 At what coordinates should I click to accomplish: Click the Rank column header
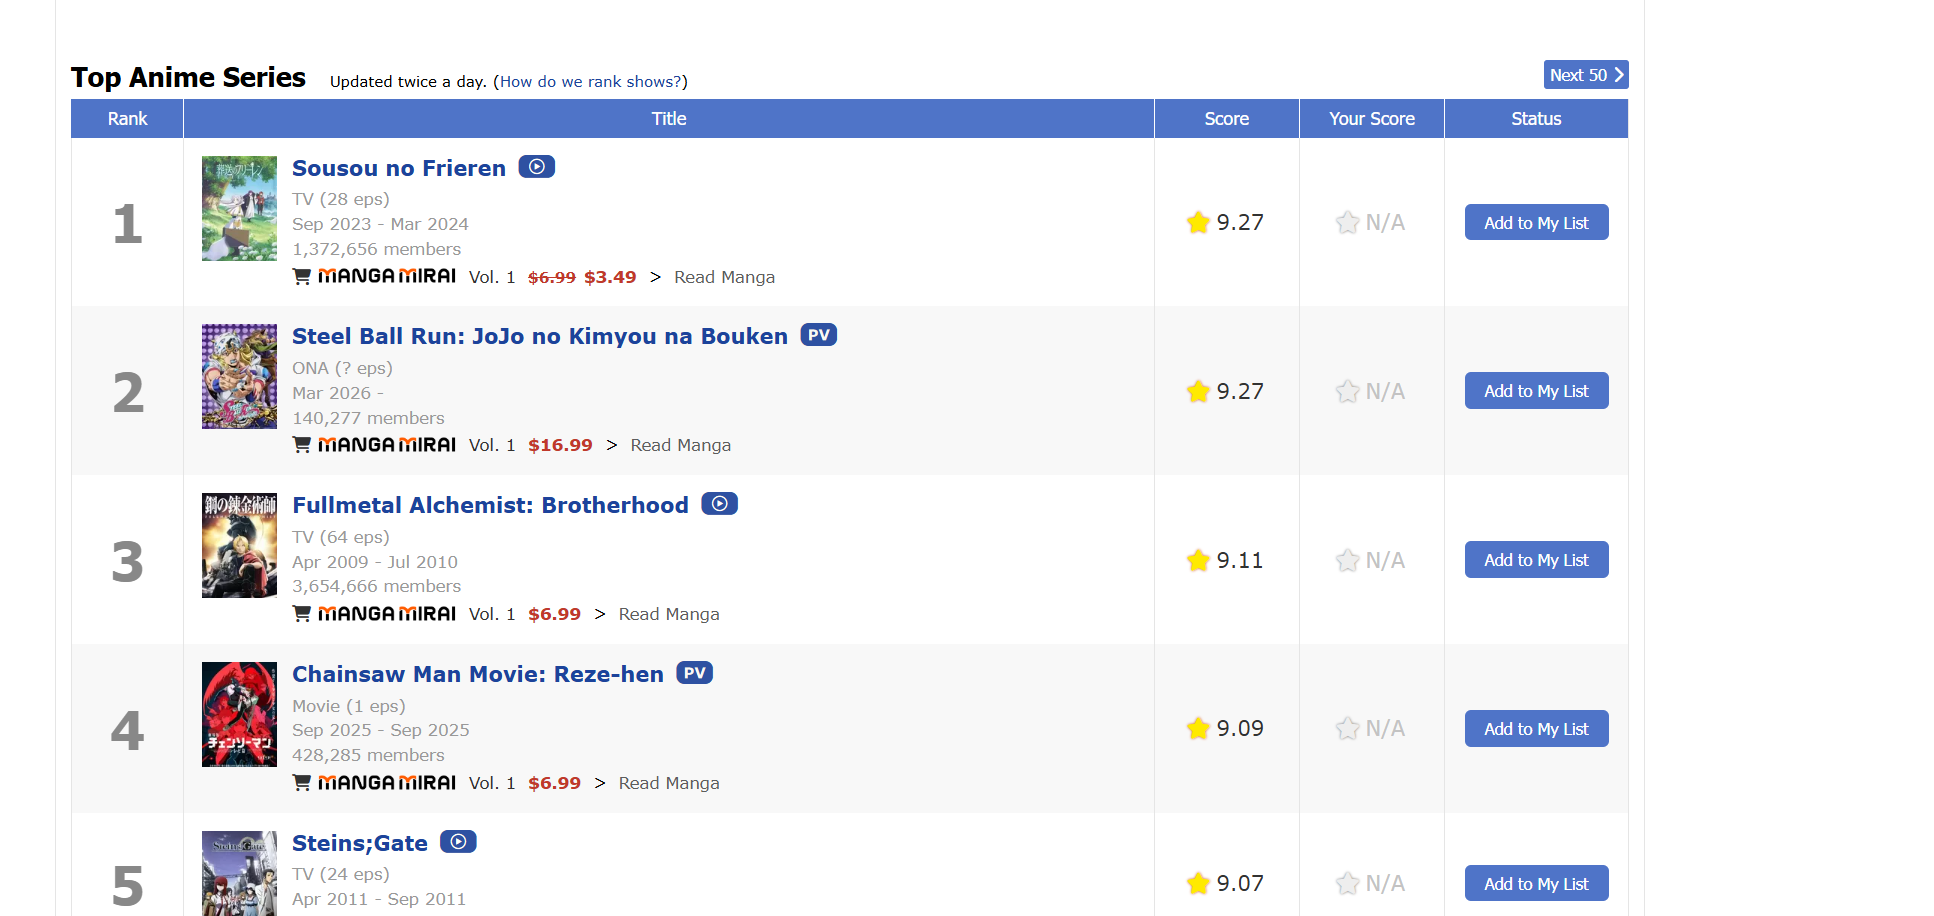[x=127, y=118]
